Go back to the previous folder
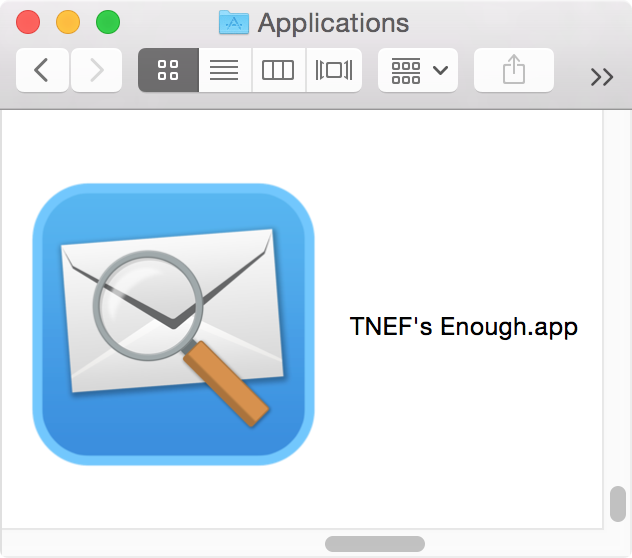Viewport: 632px width, 558px height. [x=42, y=70]
